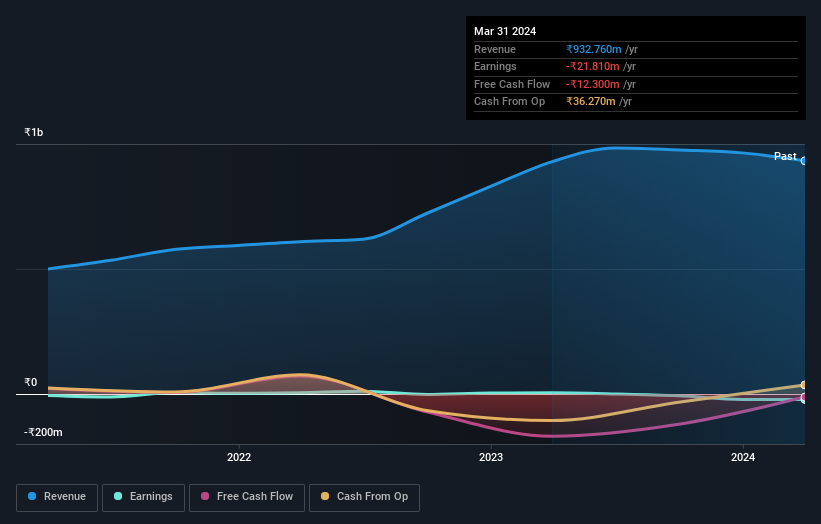821x524 pixels.
Task: Toggle the Cash From Op legend series
Action: [x=364, y=497]
